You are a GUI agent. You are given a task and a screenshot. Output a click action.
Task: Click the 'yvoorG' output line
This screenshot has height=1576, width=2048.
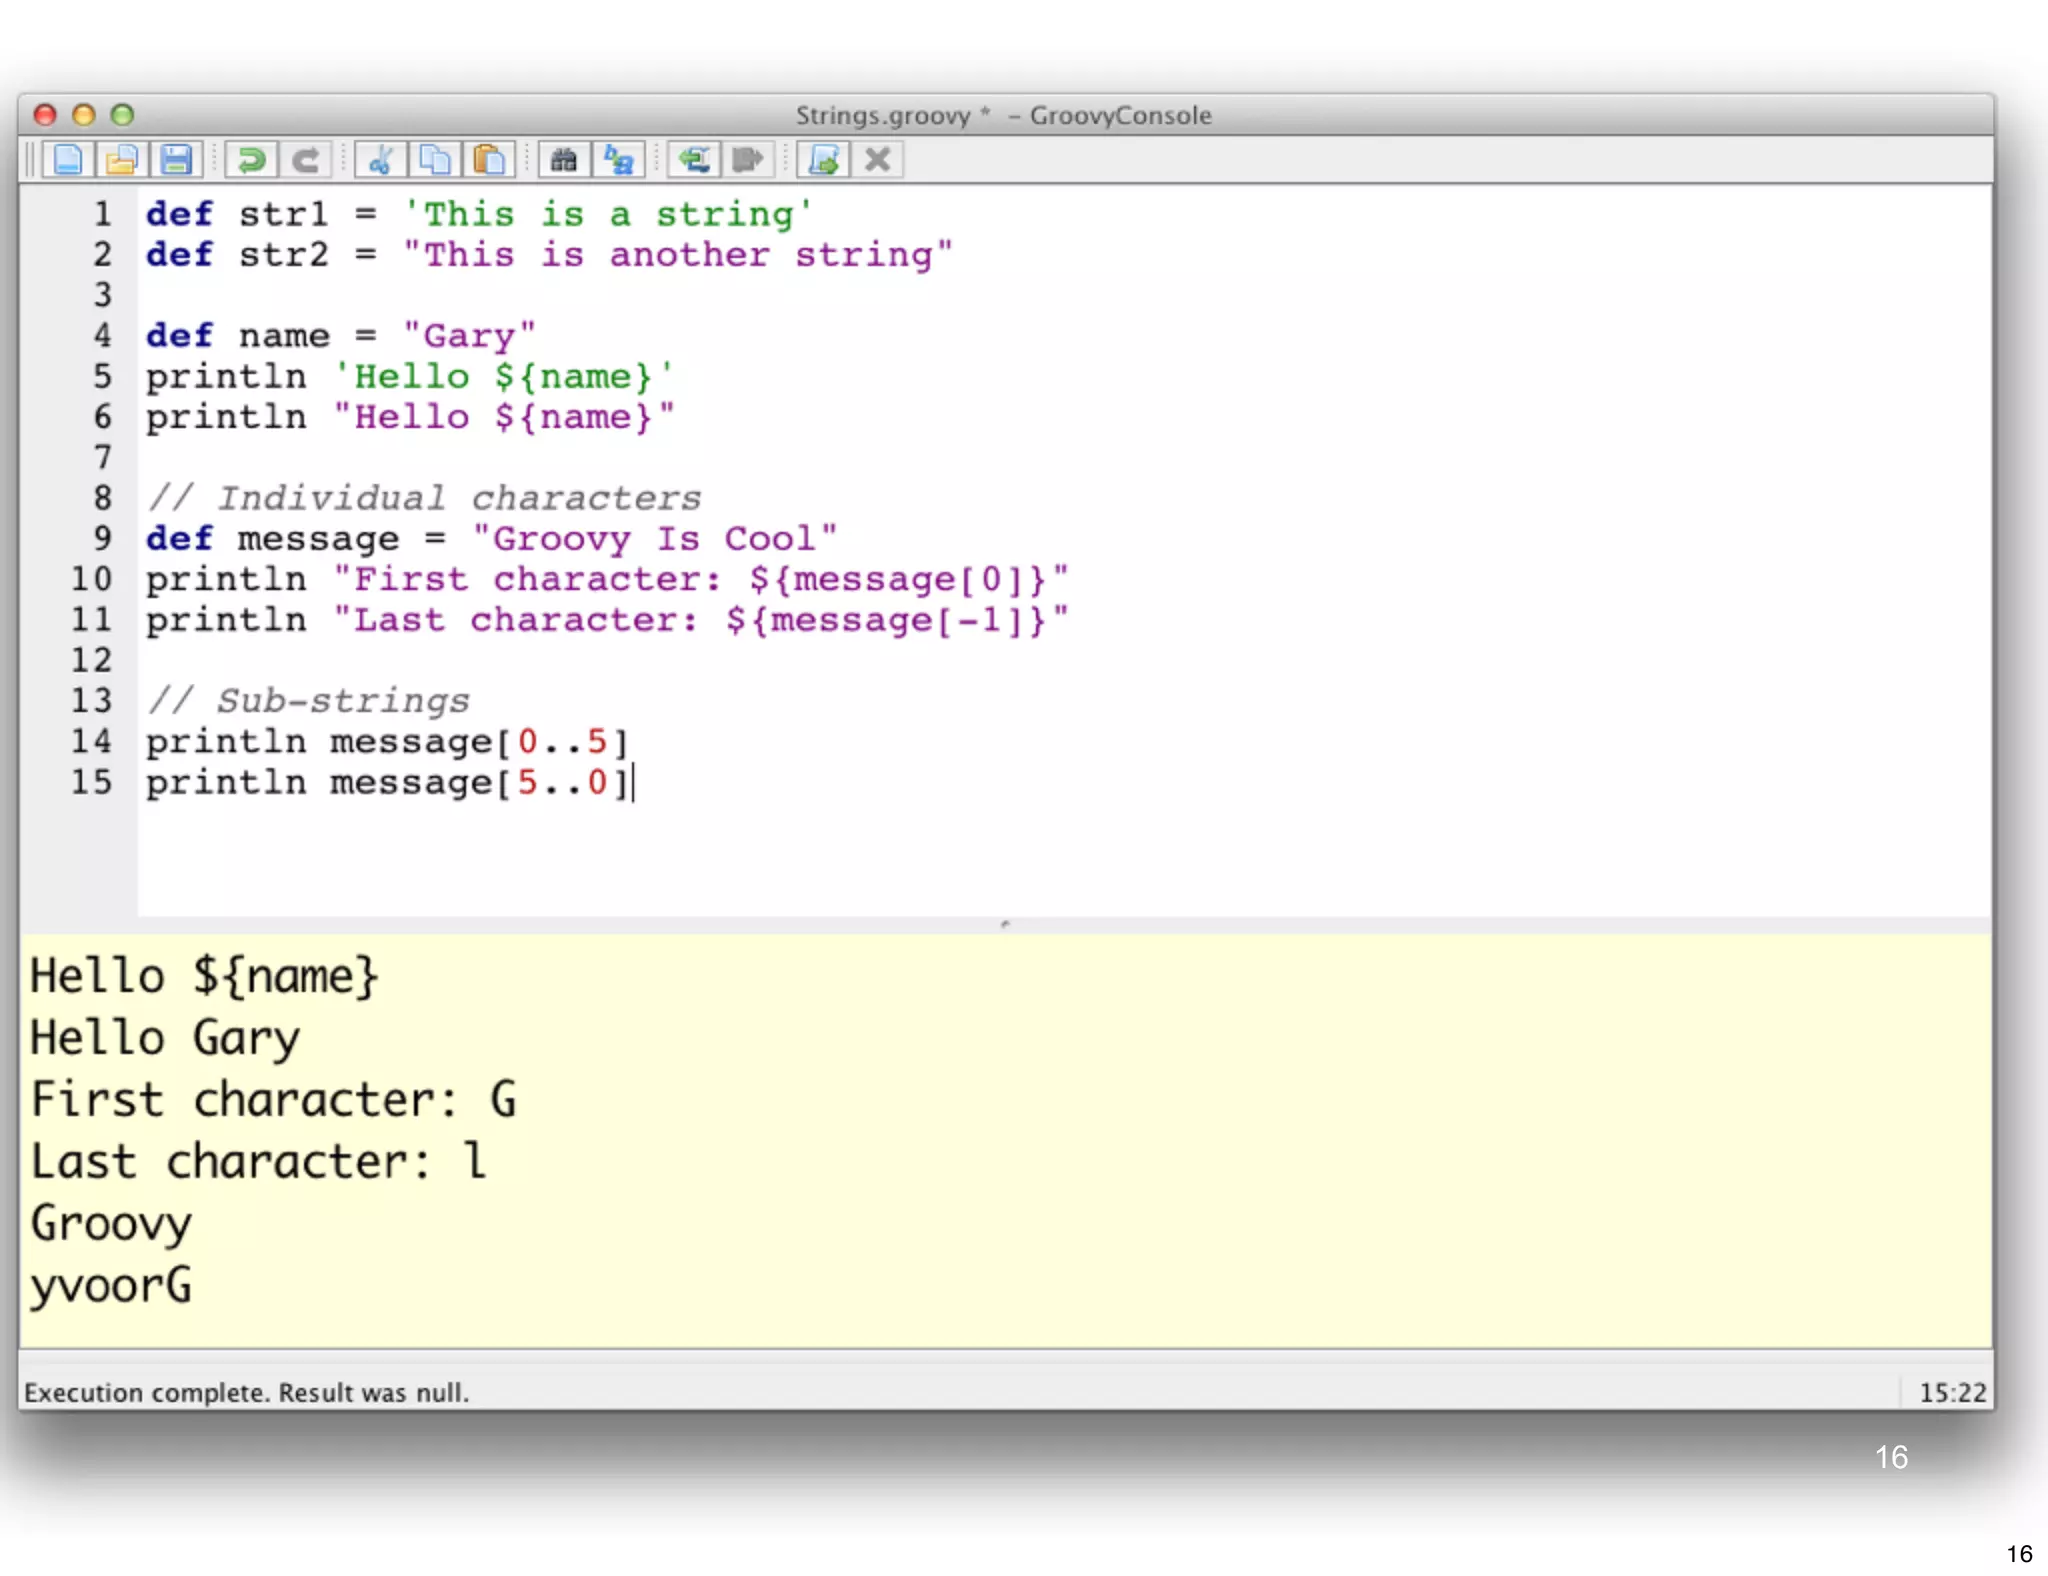click(111, 1285)
